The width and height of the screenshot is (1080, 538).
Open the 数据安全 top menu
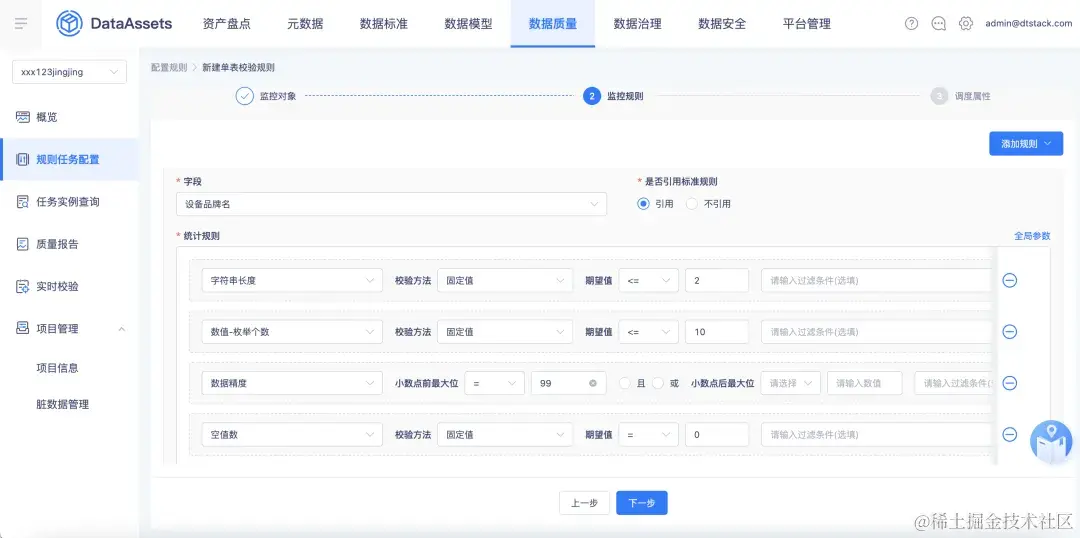[x=723, y=23]
